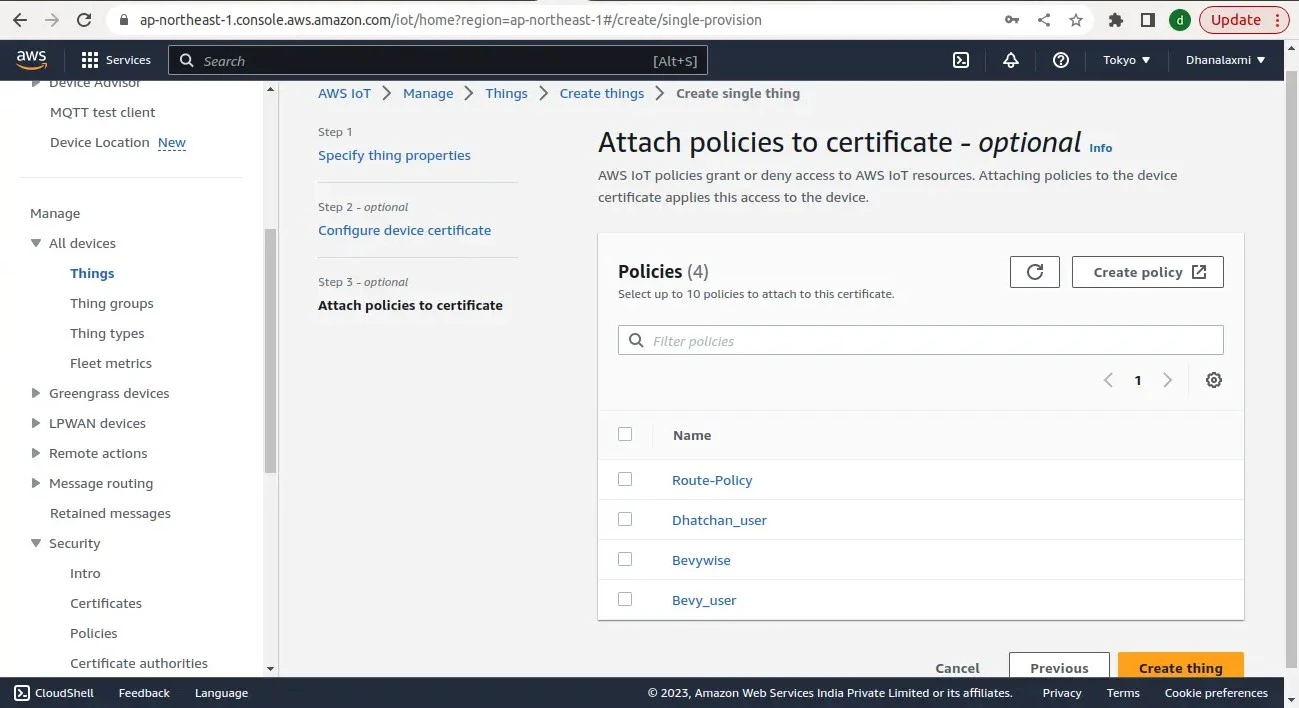1299x708 pixels.
Task: Expand the Remote actions section
Action: (36, 453)
